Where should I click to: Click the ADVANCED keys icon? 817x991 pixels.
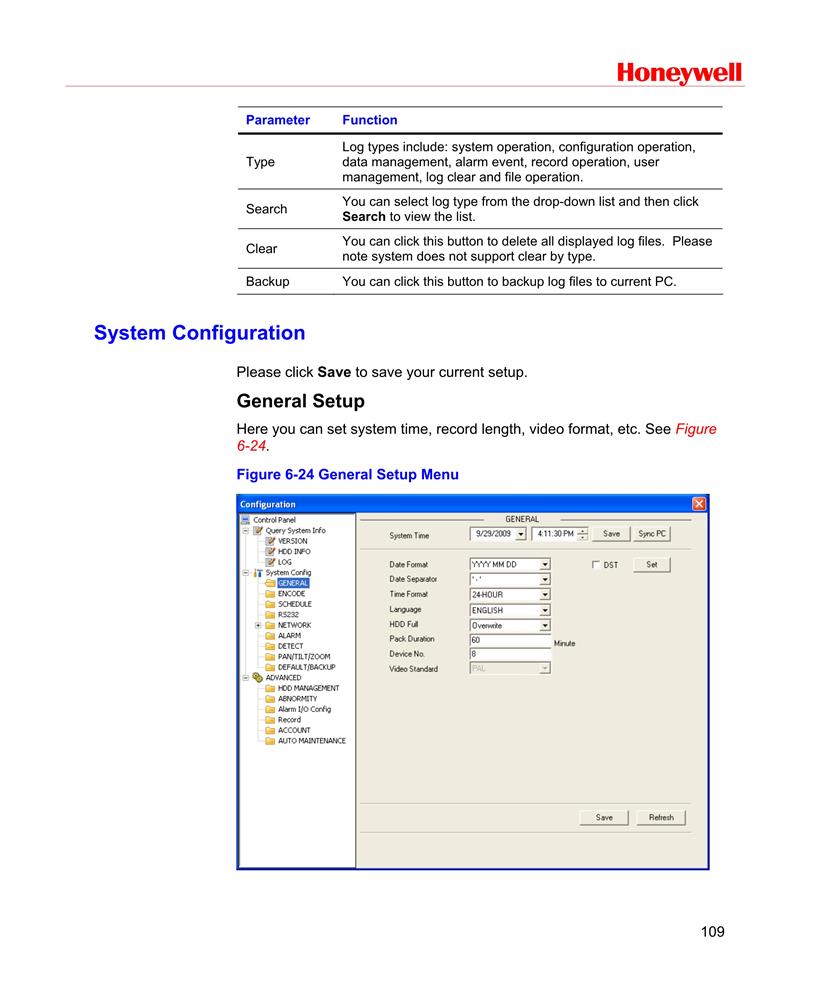258,678
